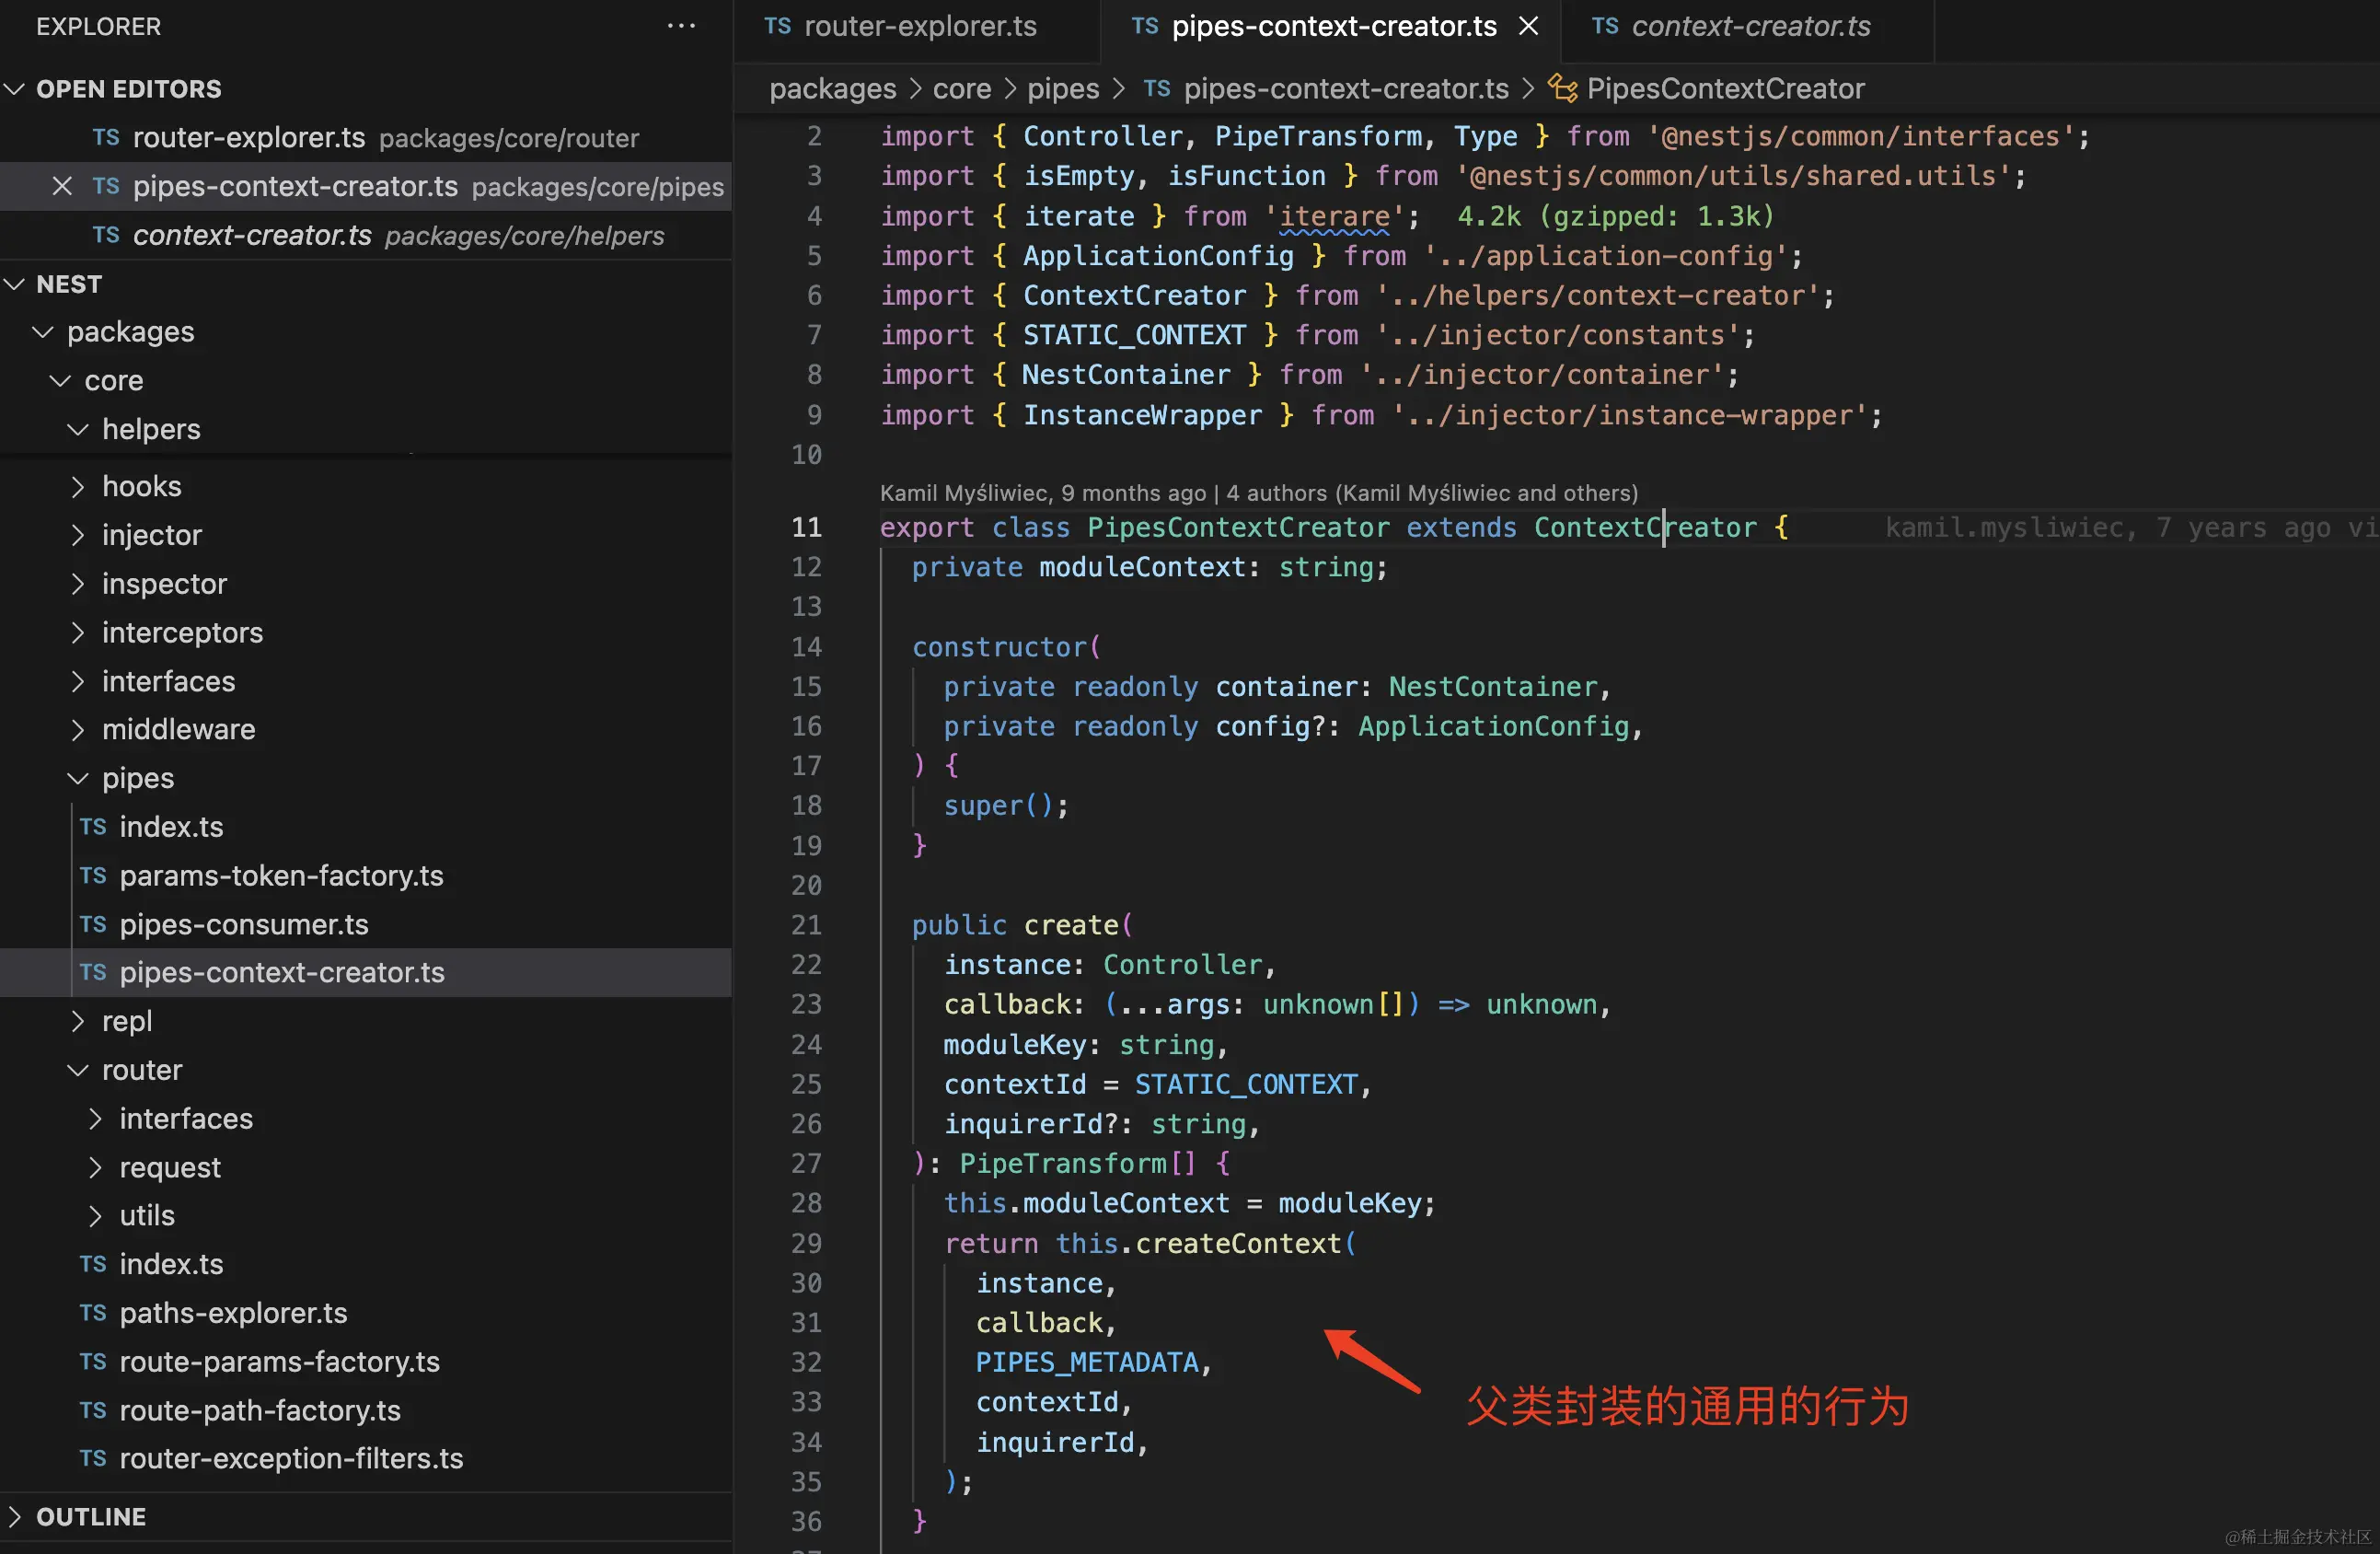Click createContext call on line 29
This screenshot has height=1554, width=2380.
pos(1238,1243)
